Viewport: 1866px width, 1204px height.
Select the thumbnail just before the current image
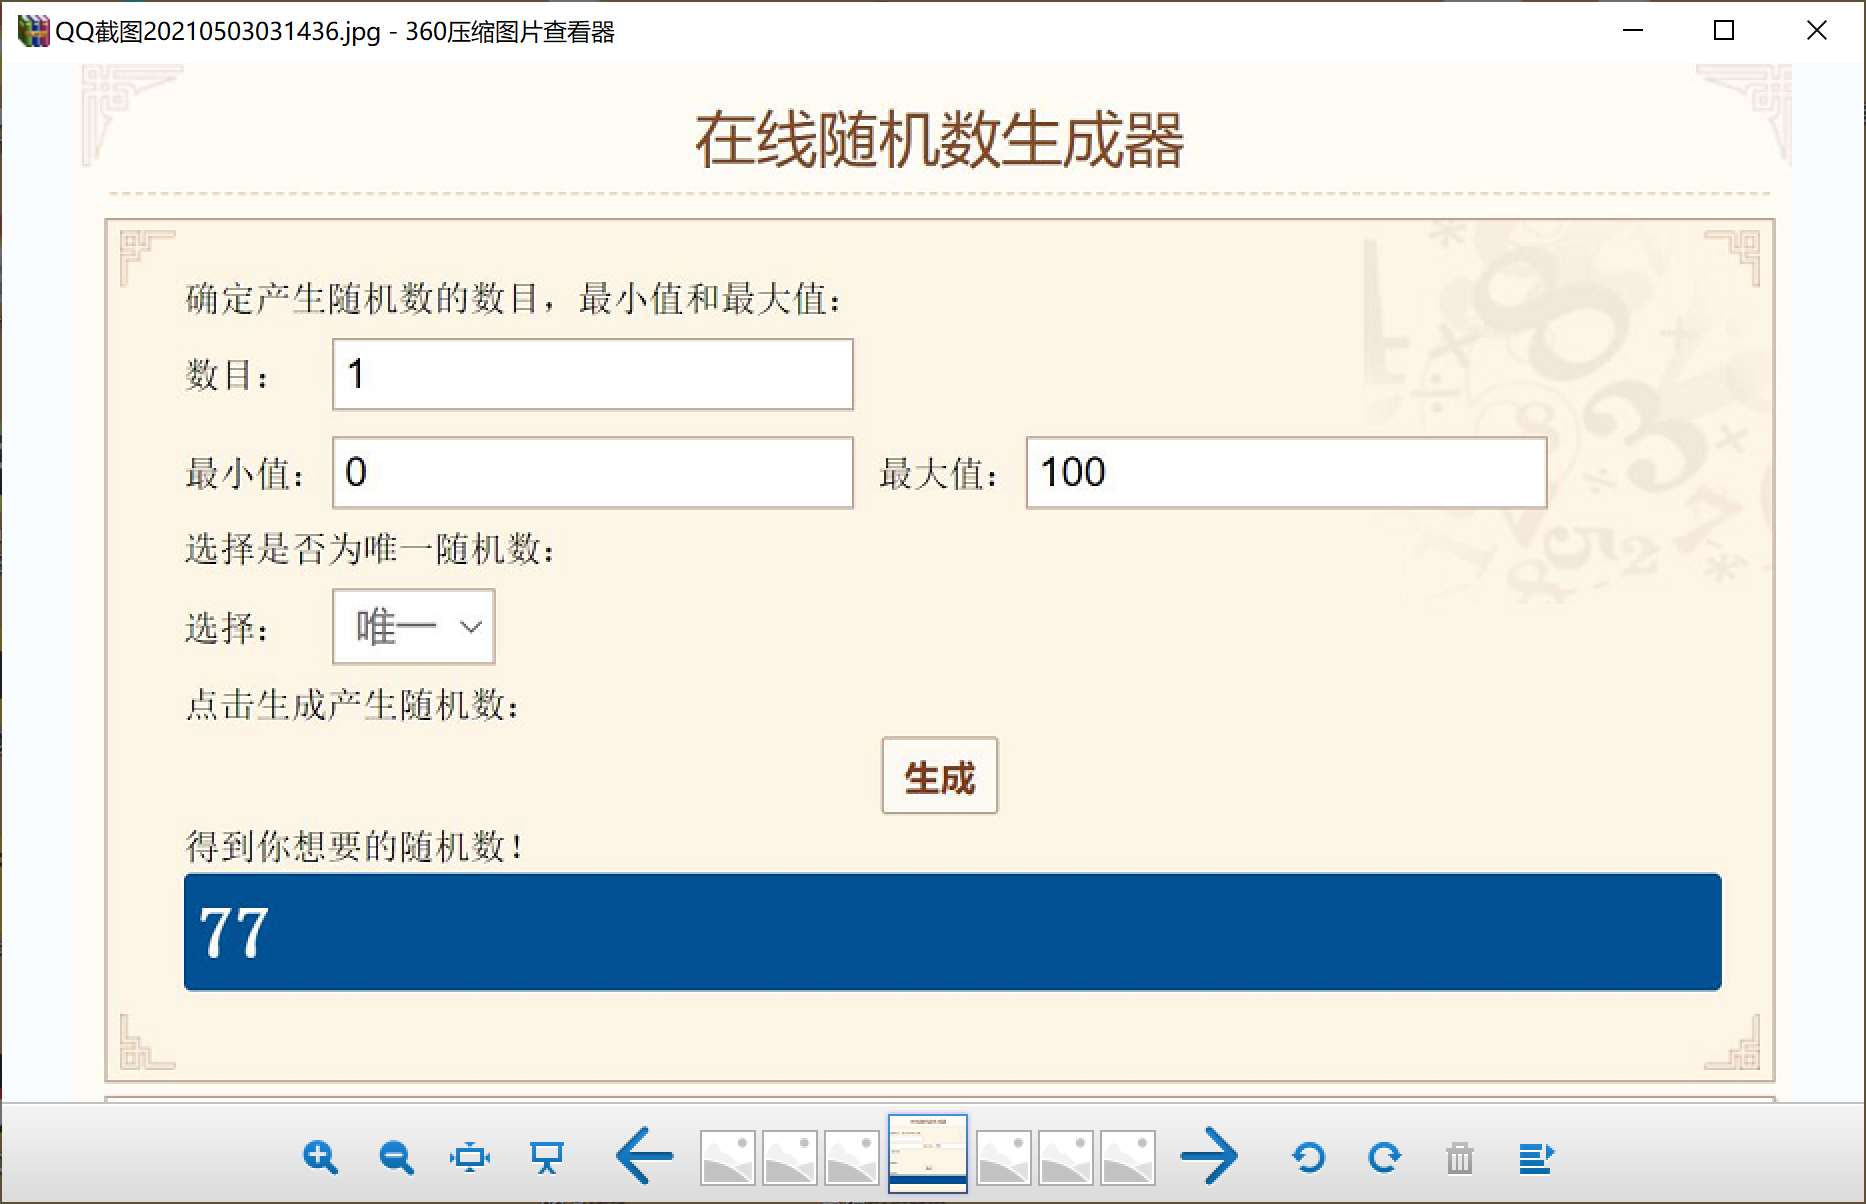tap(852, 1158)
